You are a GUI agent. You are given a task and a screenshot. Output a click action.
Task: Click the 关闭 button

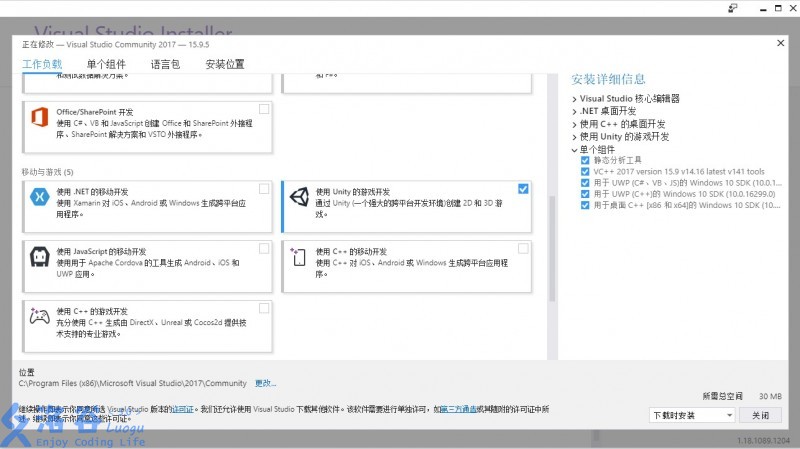click(x=761, y=415)
